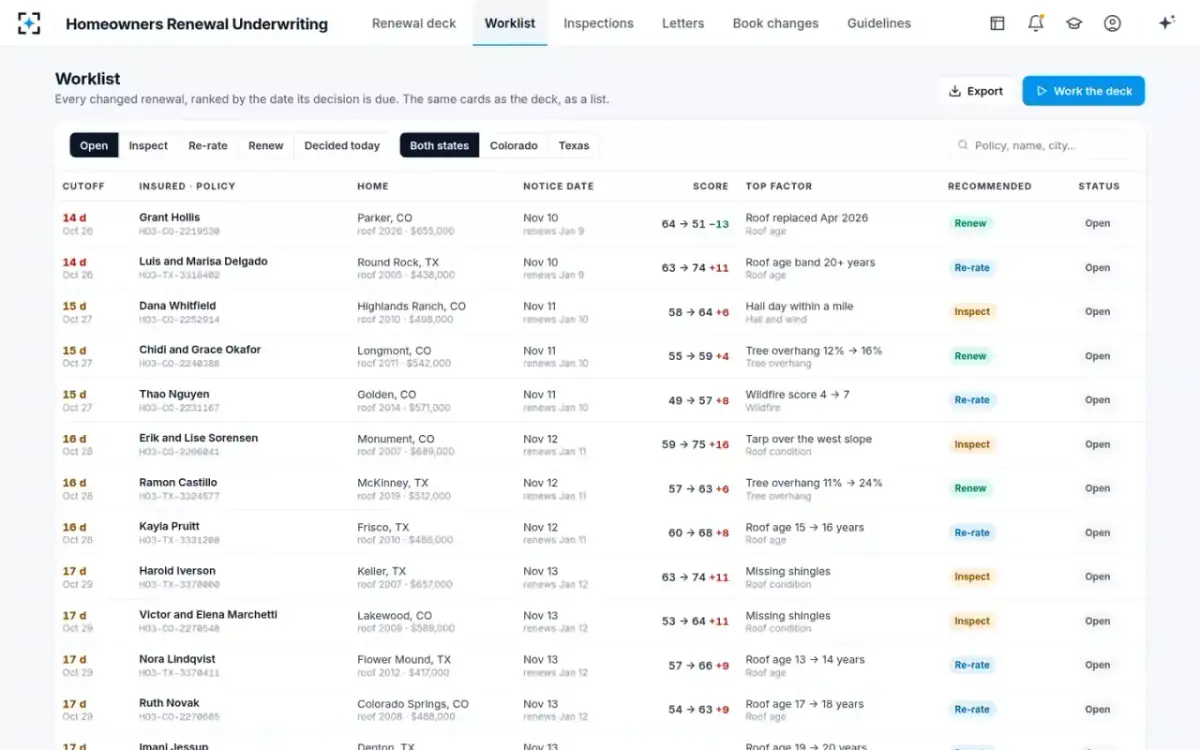Click the Export button

pyautogui.click(x=976, y=91)
